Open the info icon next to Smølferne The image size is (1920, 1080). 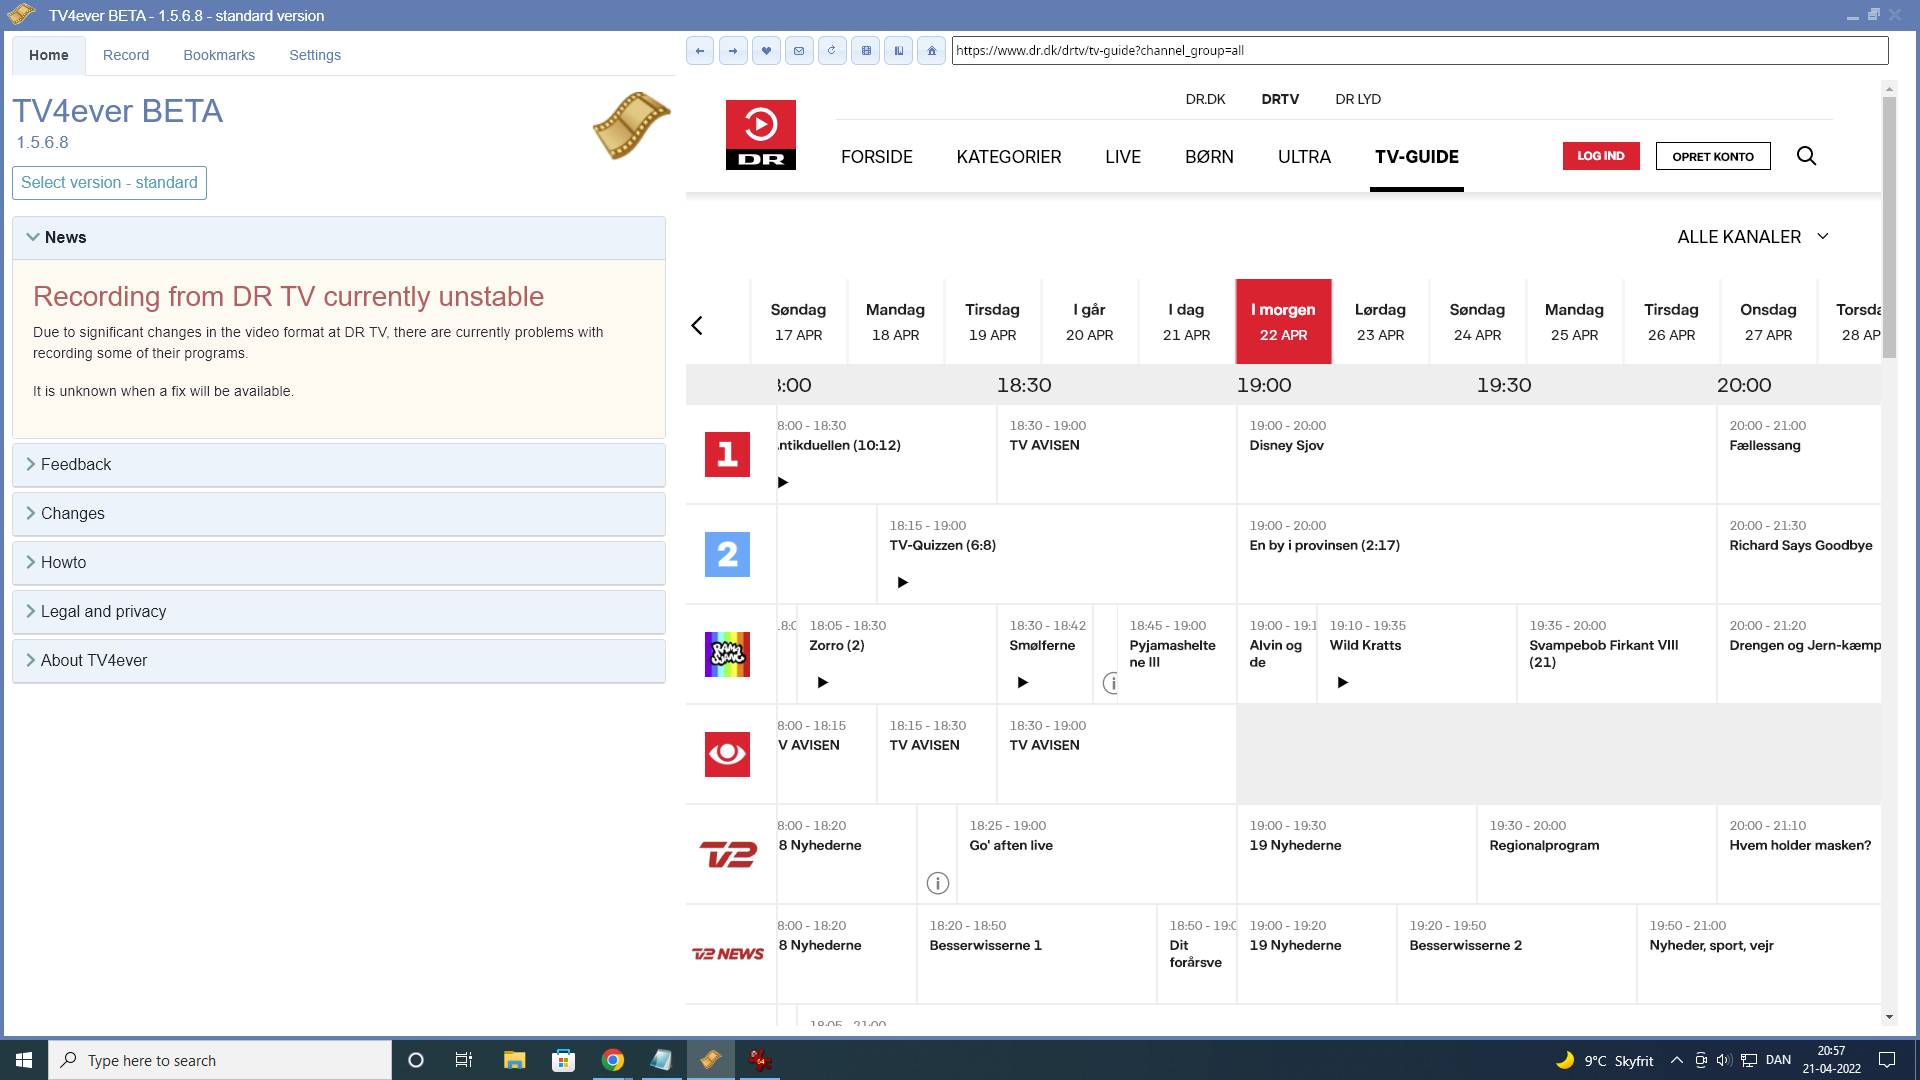tap(1110, 683)
